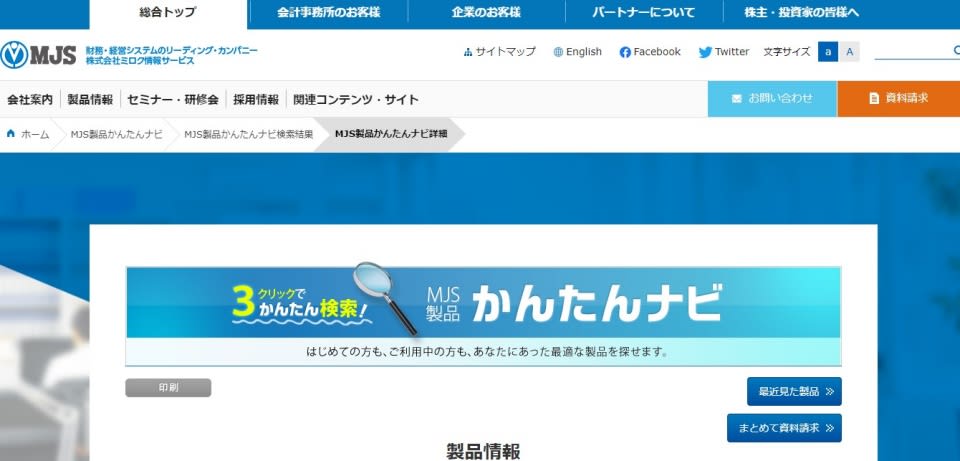
Task: Go to ホーム breadcrumb link
Action: click(35, 135)
